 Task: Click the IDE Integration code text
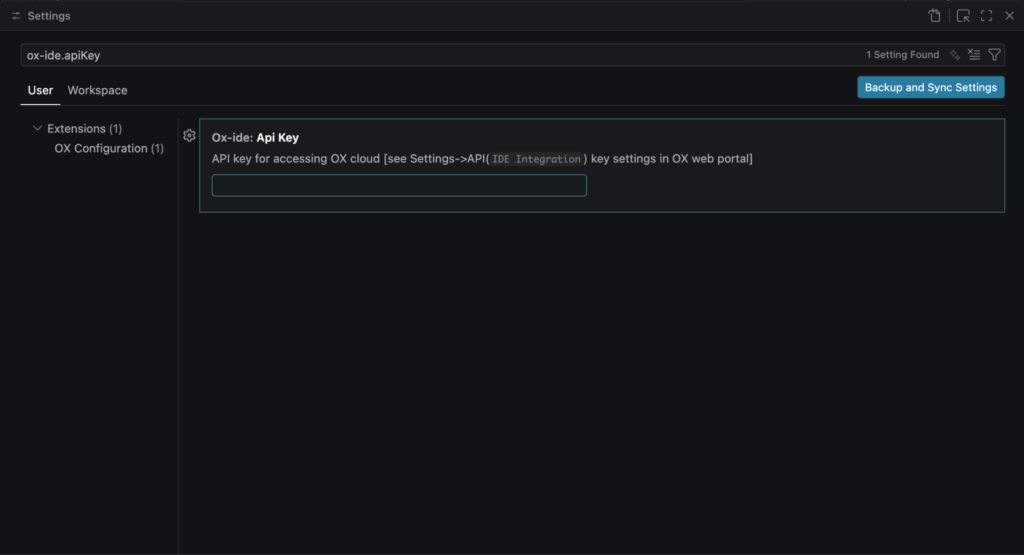tap(536, 159)
